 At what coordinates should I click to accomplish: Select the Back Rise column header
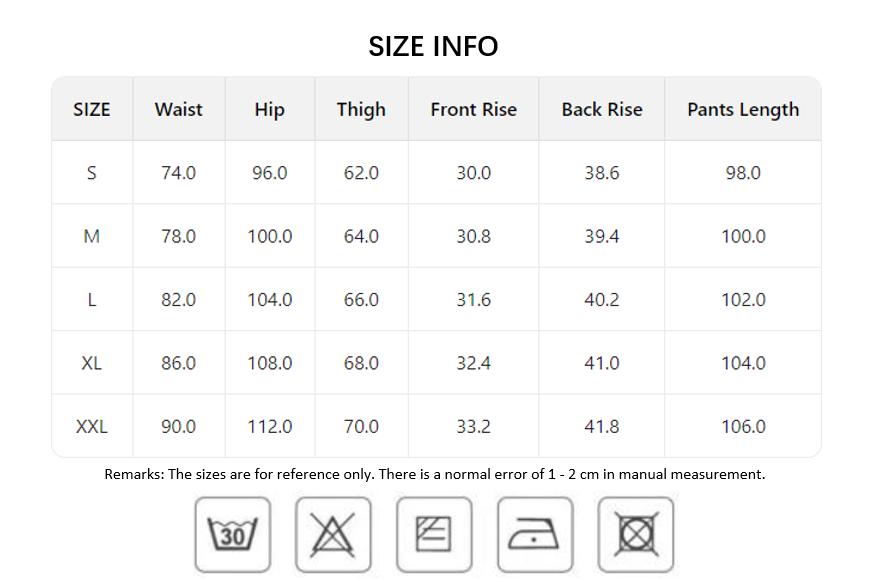pyautogui.click(x=602, y=109)
